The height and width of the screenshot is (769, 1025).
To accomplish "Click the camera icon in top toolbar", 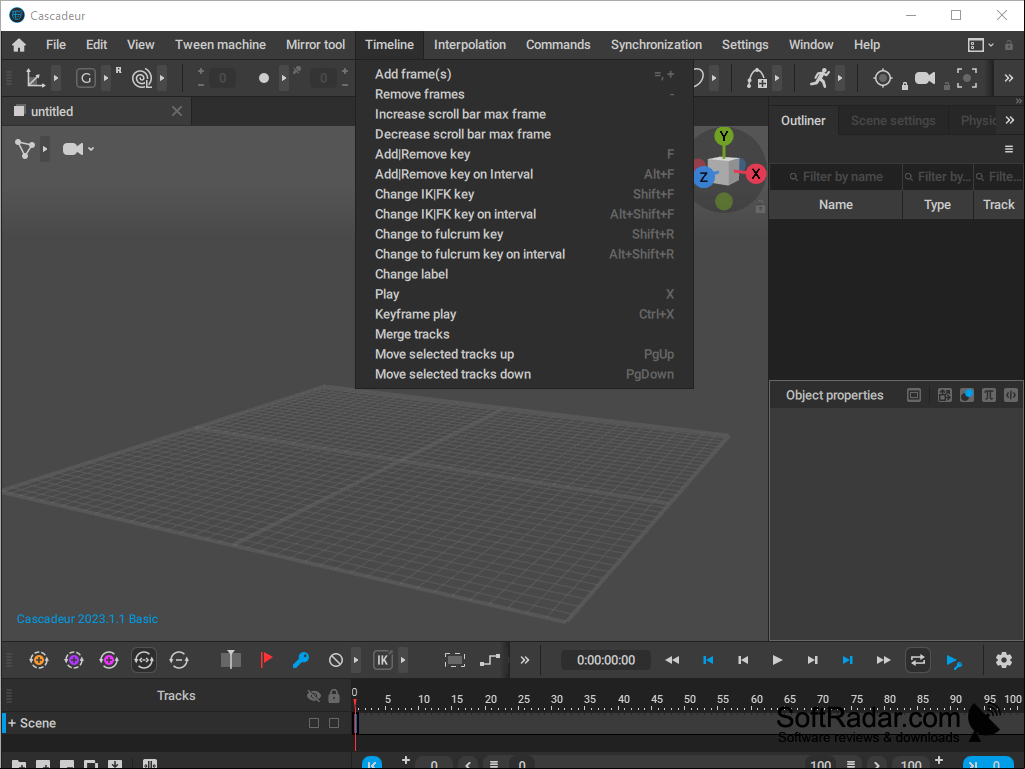I will point(924,78).
